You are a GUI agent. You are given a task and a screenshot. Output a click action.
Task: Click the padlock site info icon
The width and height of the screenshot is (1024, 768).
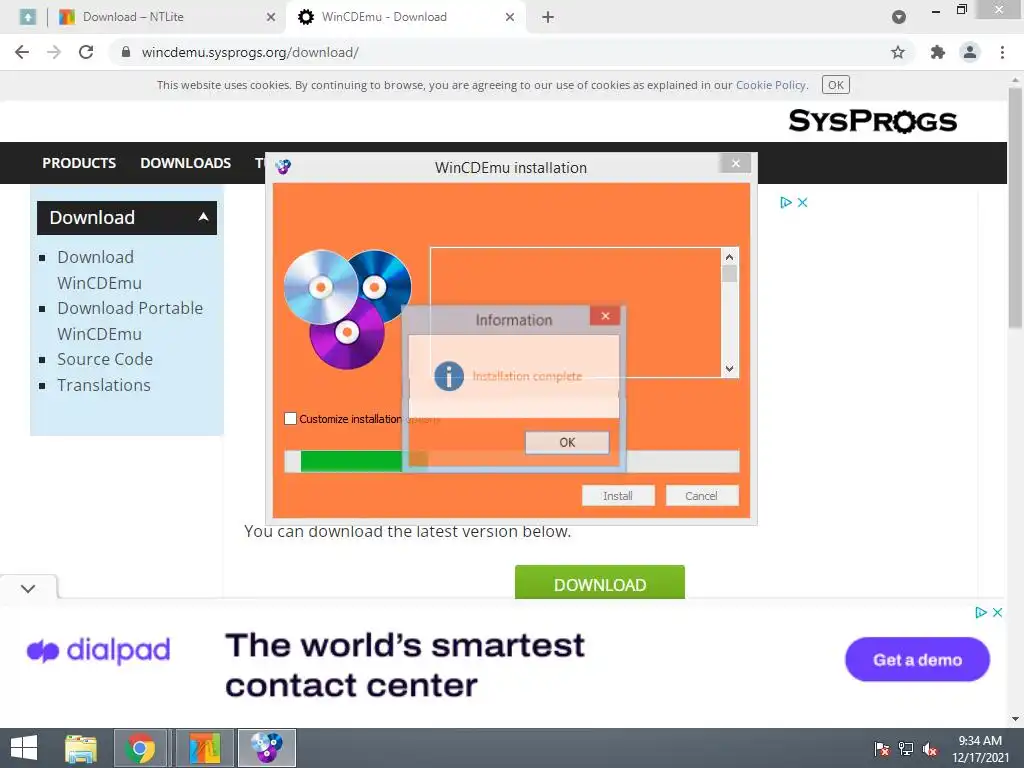(x=126, y=52)
